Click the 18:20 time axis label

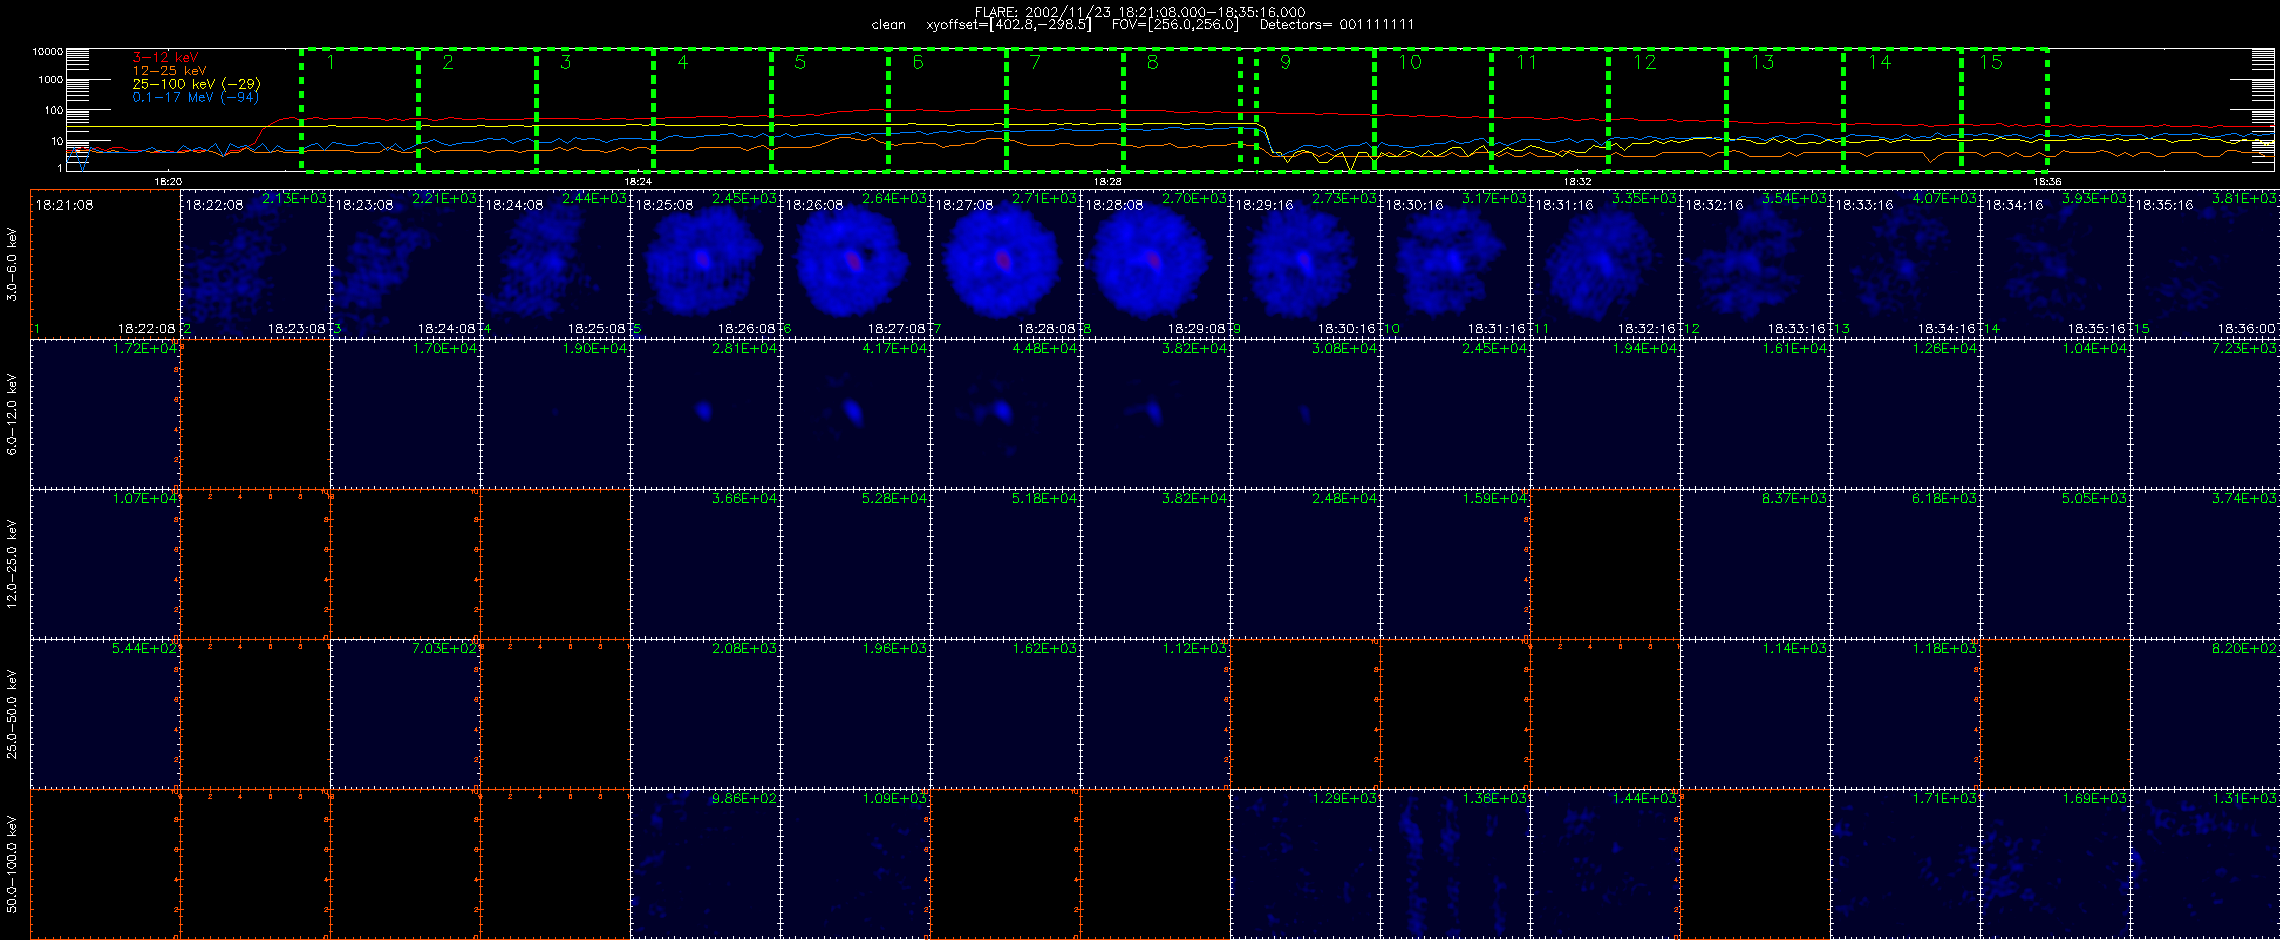(168, 181)
